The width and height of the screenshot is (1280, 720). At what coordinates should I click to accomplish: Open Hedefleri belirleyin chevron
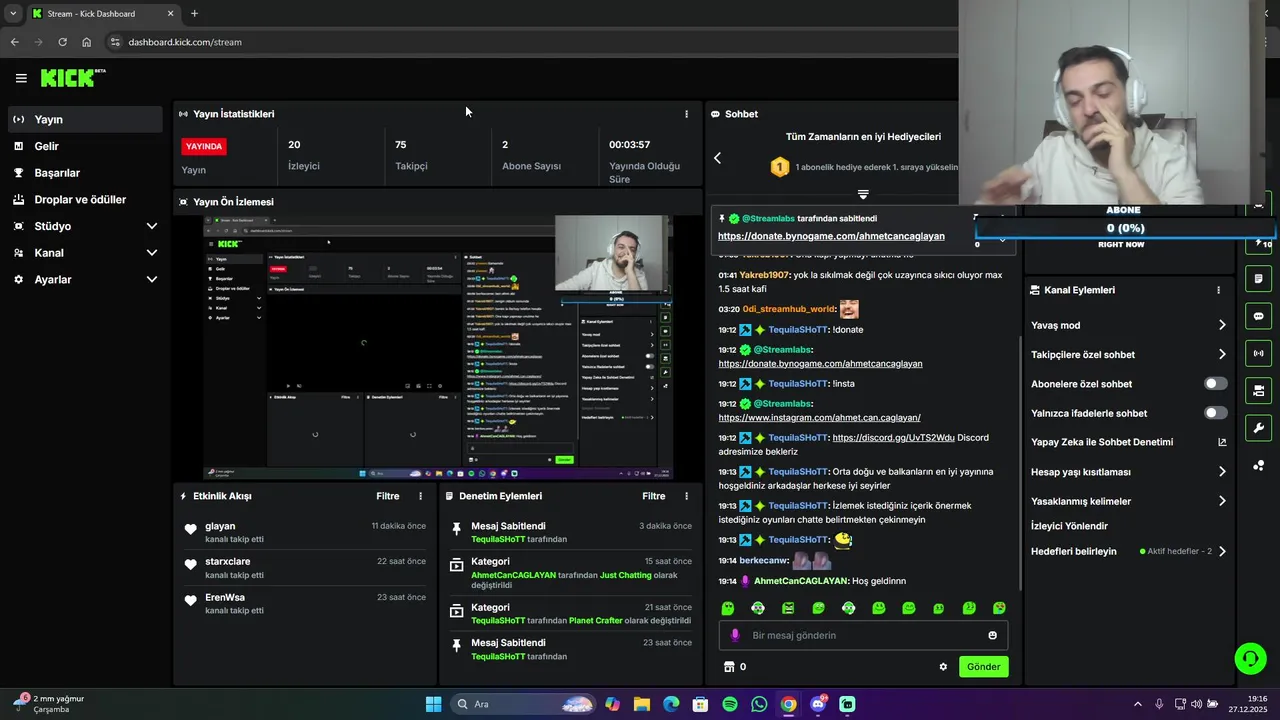click(x=1222, y=551)
